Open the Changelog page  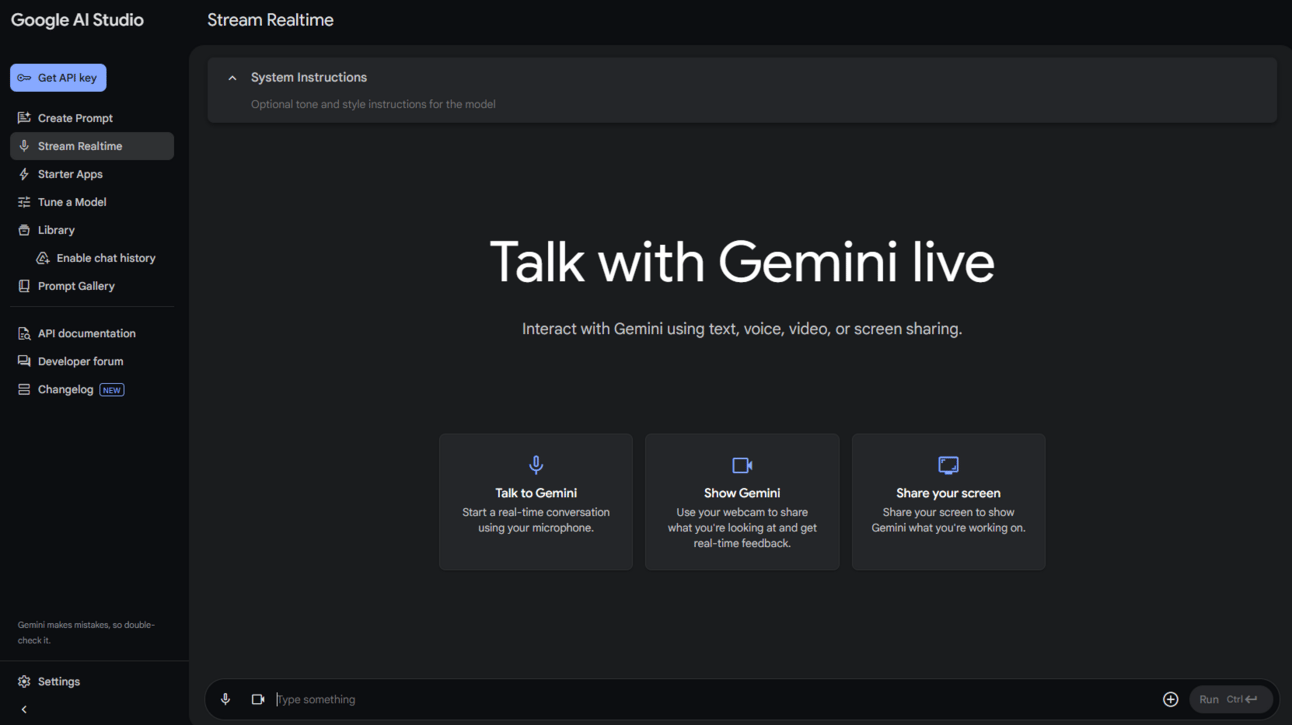[x=66, y=390]
